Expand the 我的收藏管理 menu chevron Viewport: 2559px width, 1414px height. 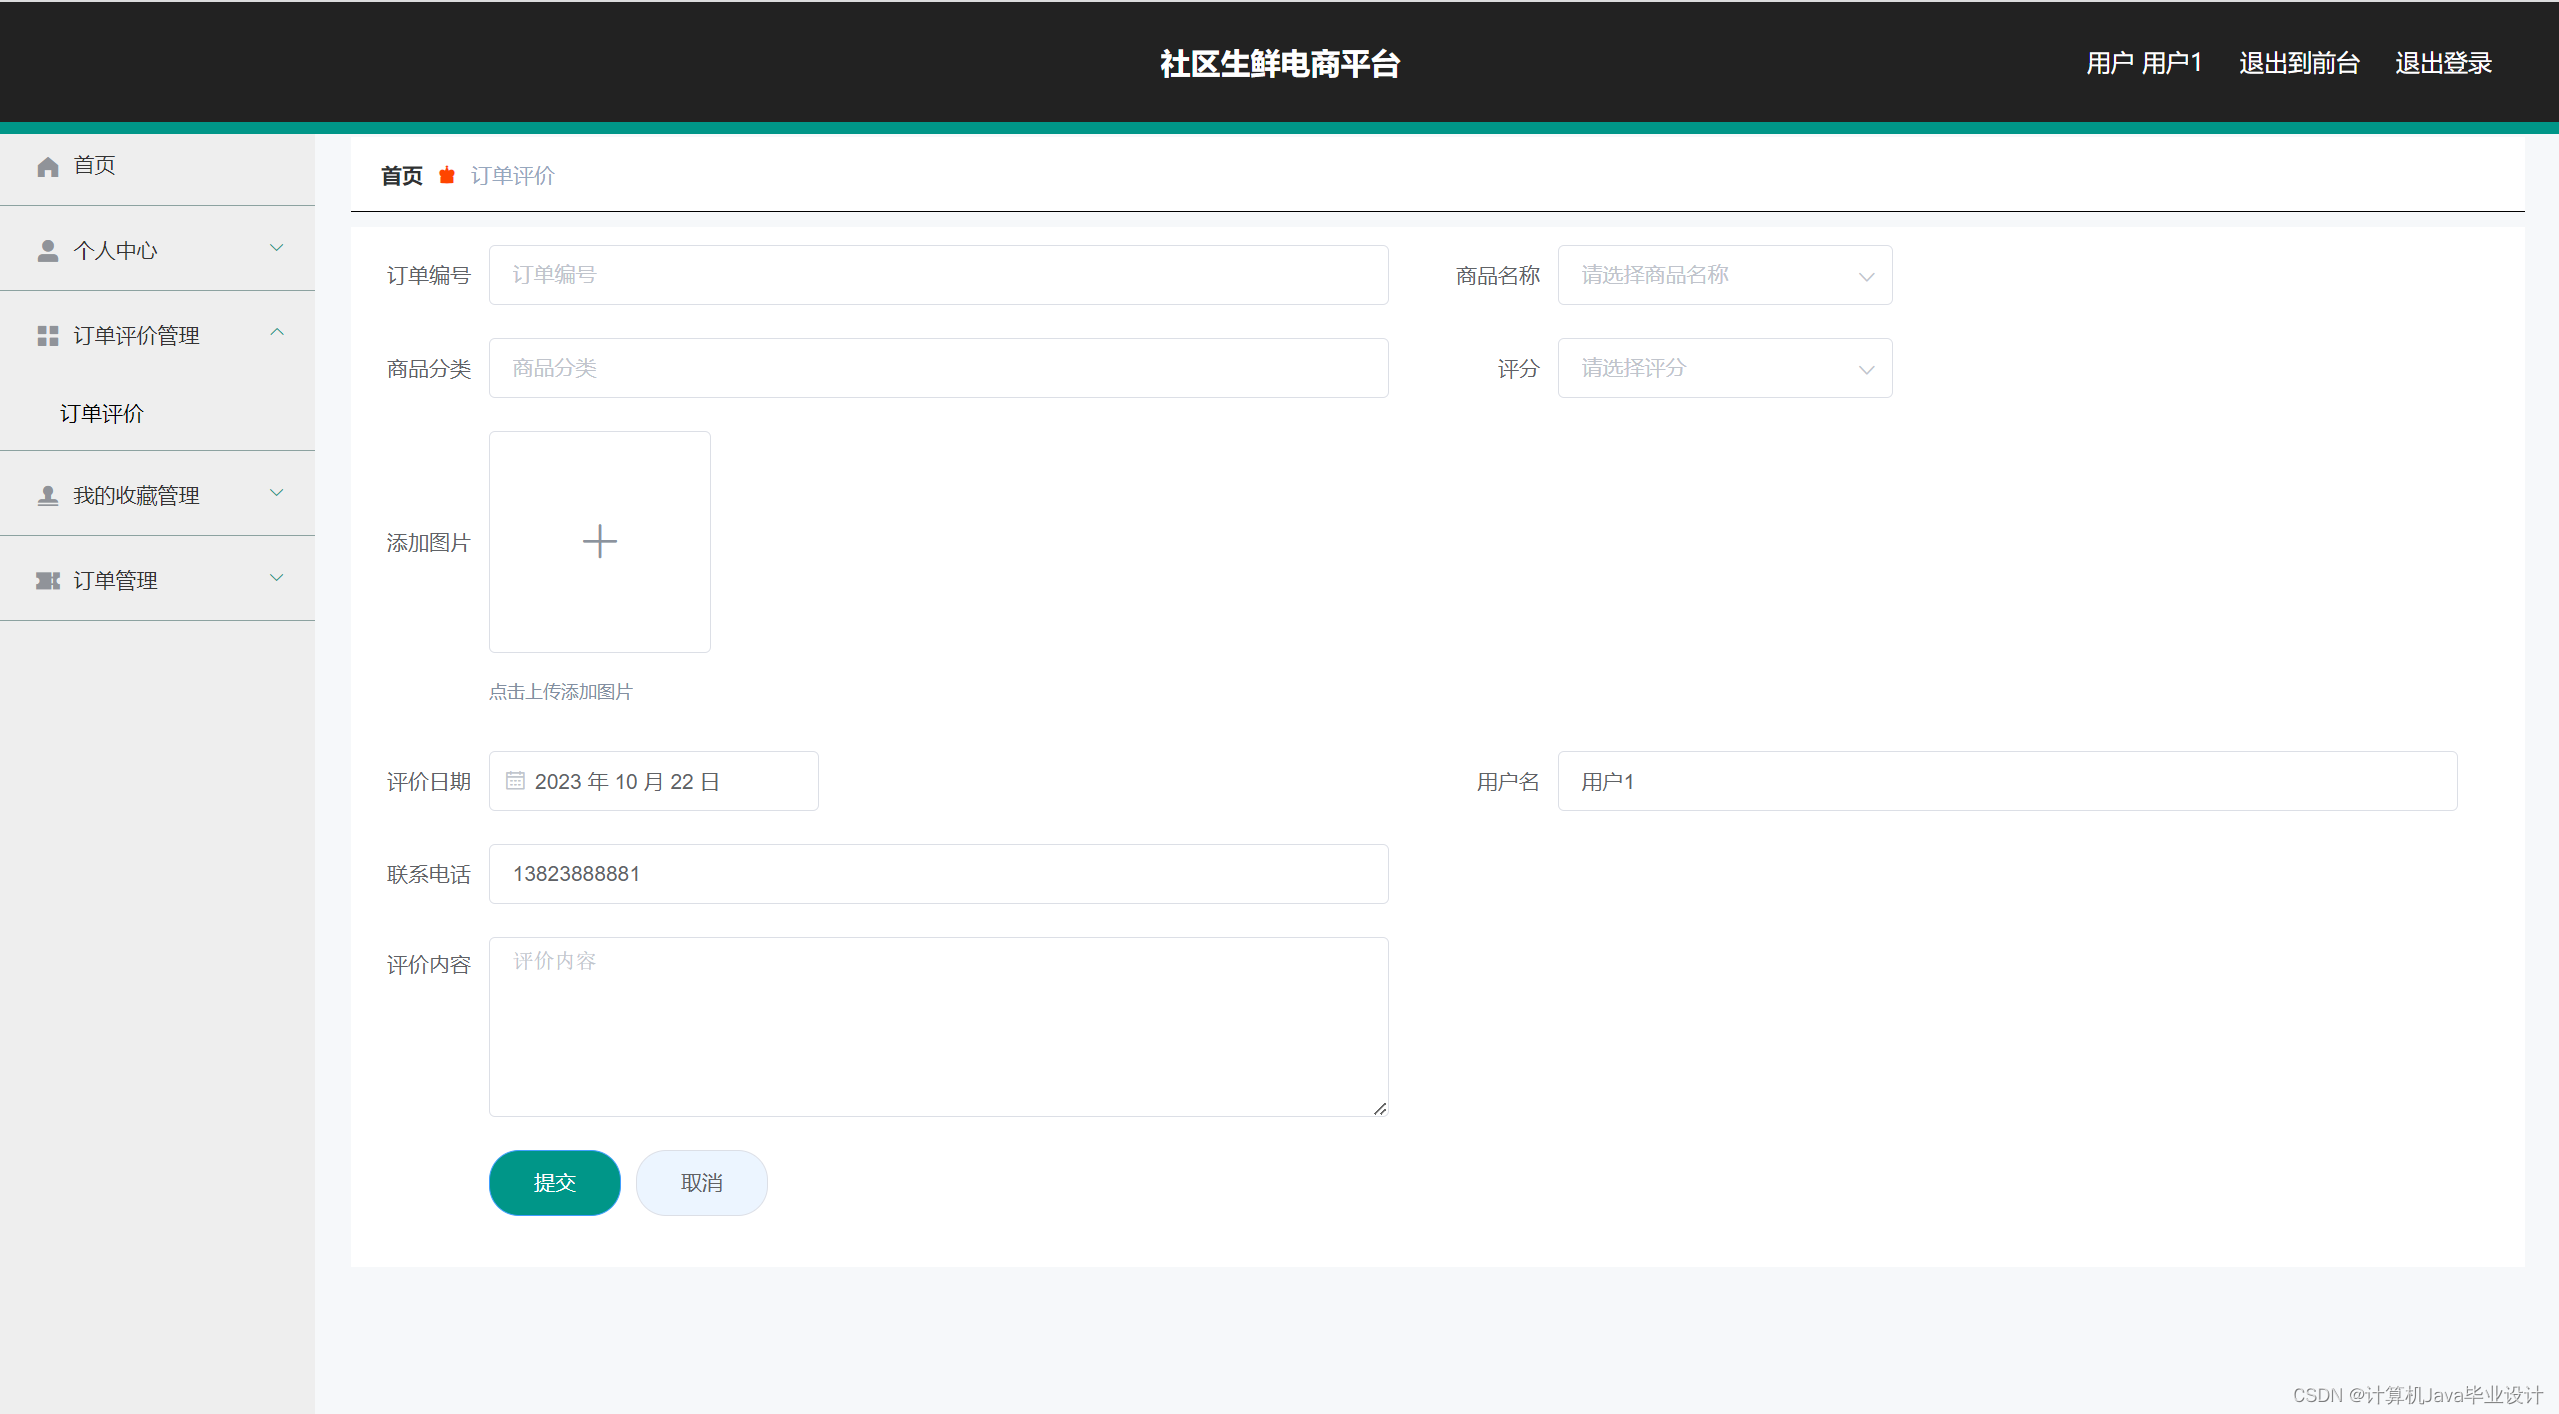tap(277, 493)
